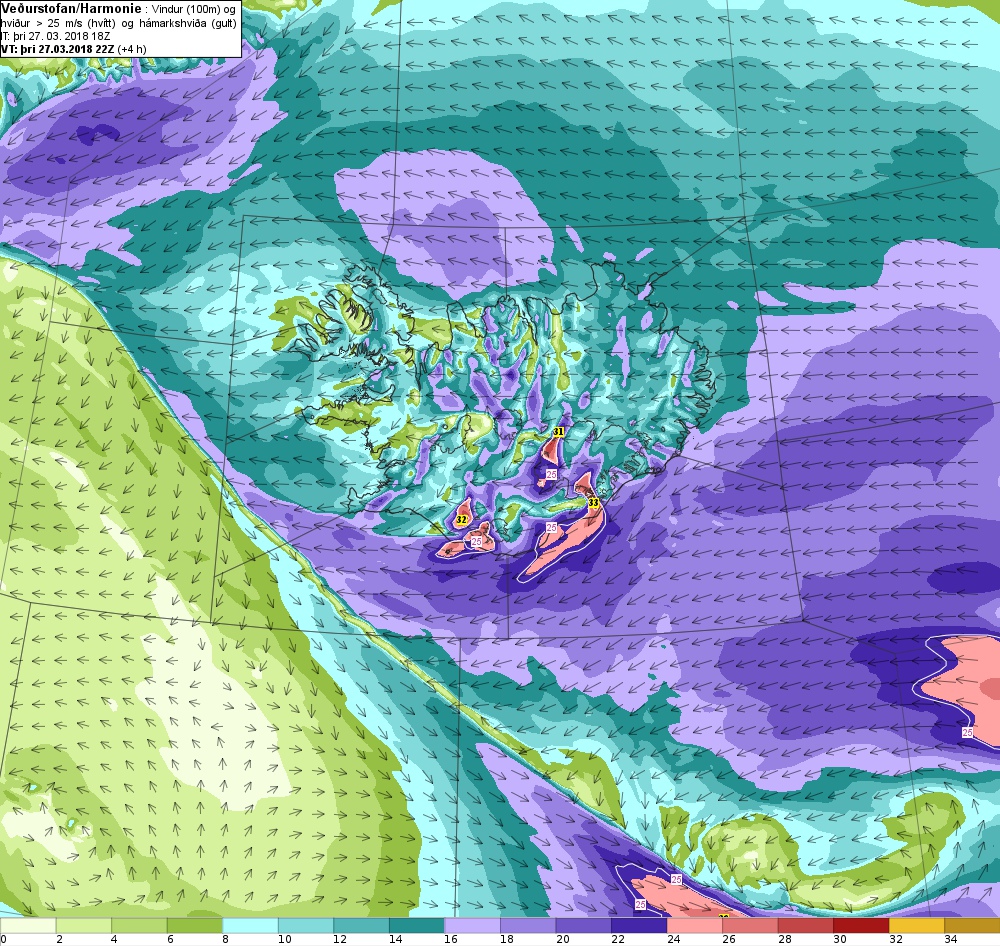Screen dimensions: 1000x946
Task: Click the 6–8 m/s green legend block
Action: click(x=195, y=925)
